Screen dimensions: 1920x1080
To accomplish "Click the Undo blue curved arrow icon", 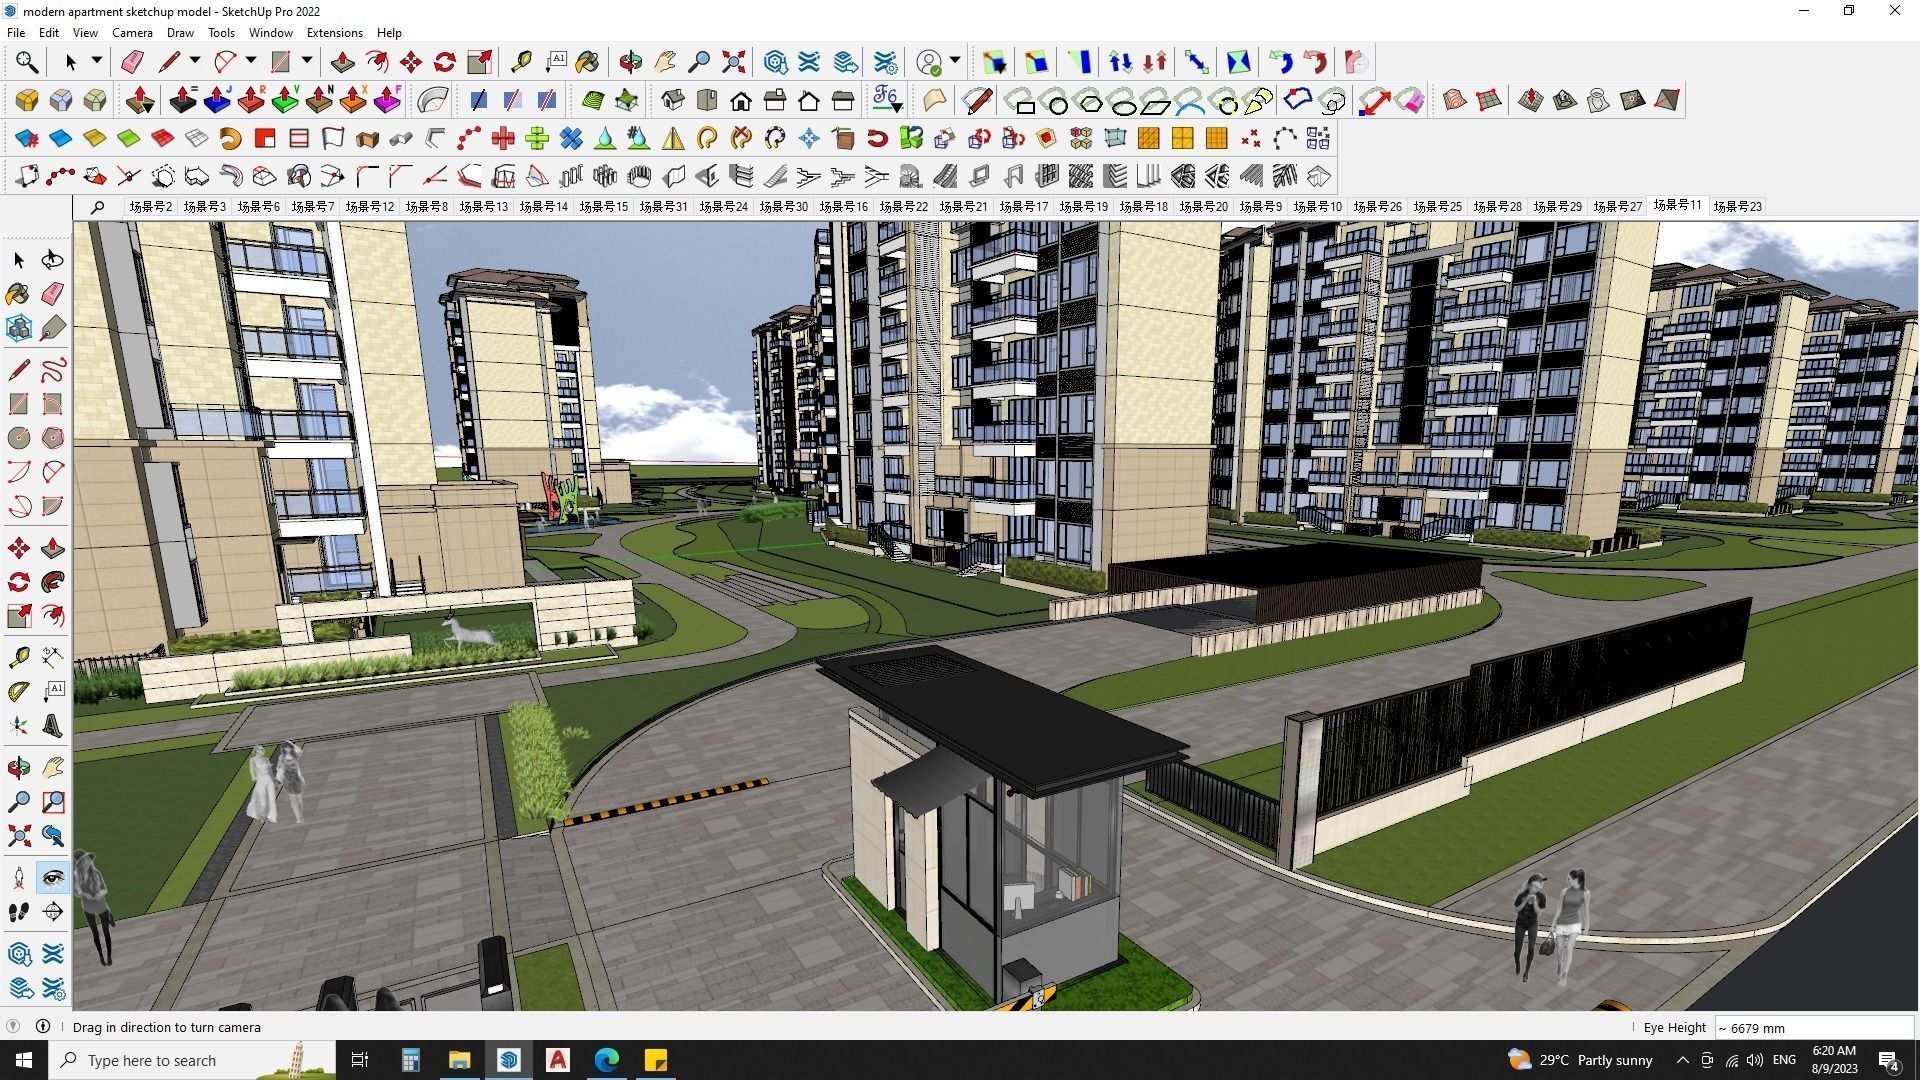I will [1281, 62].
